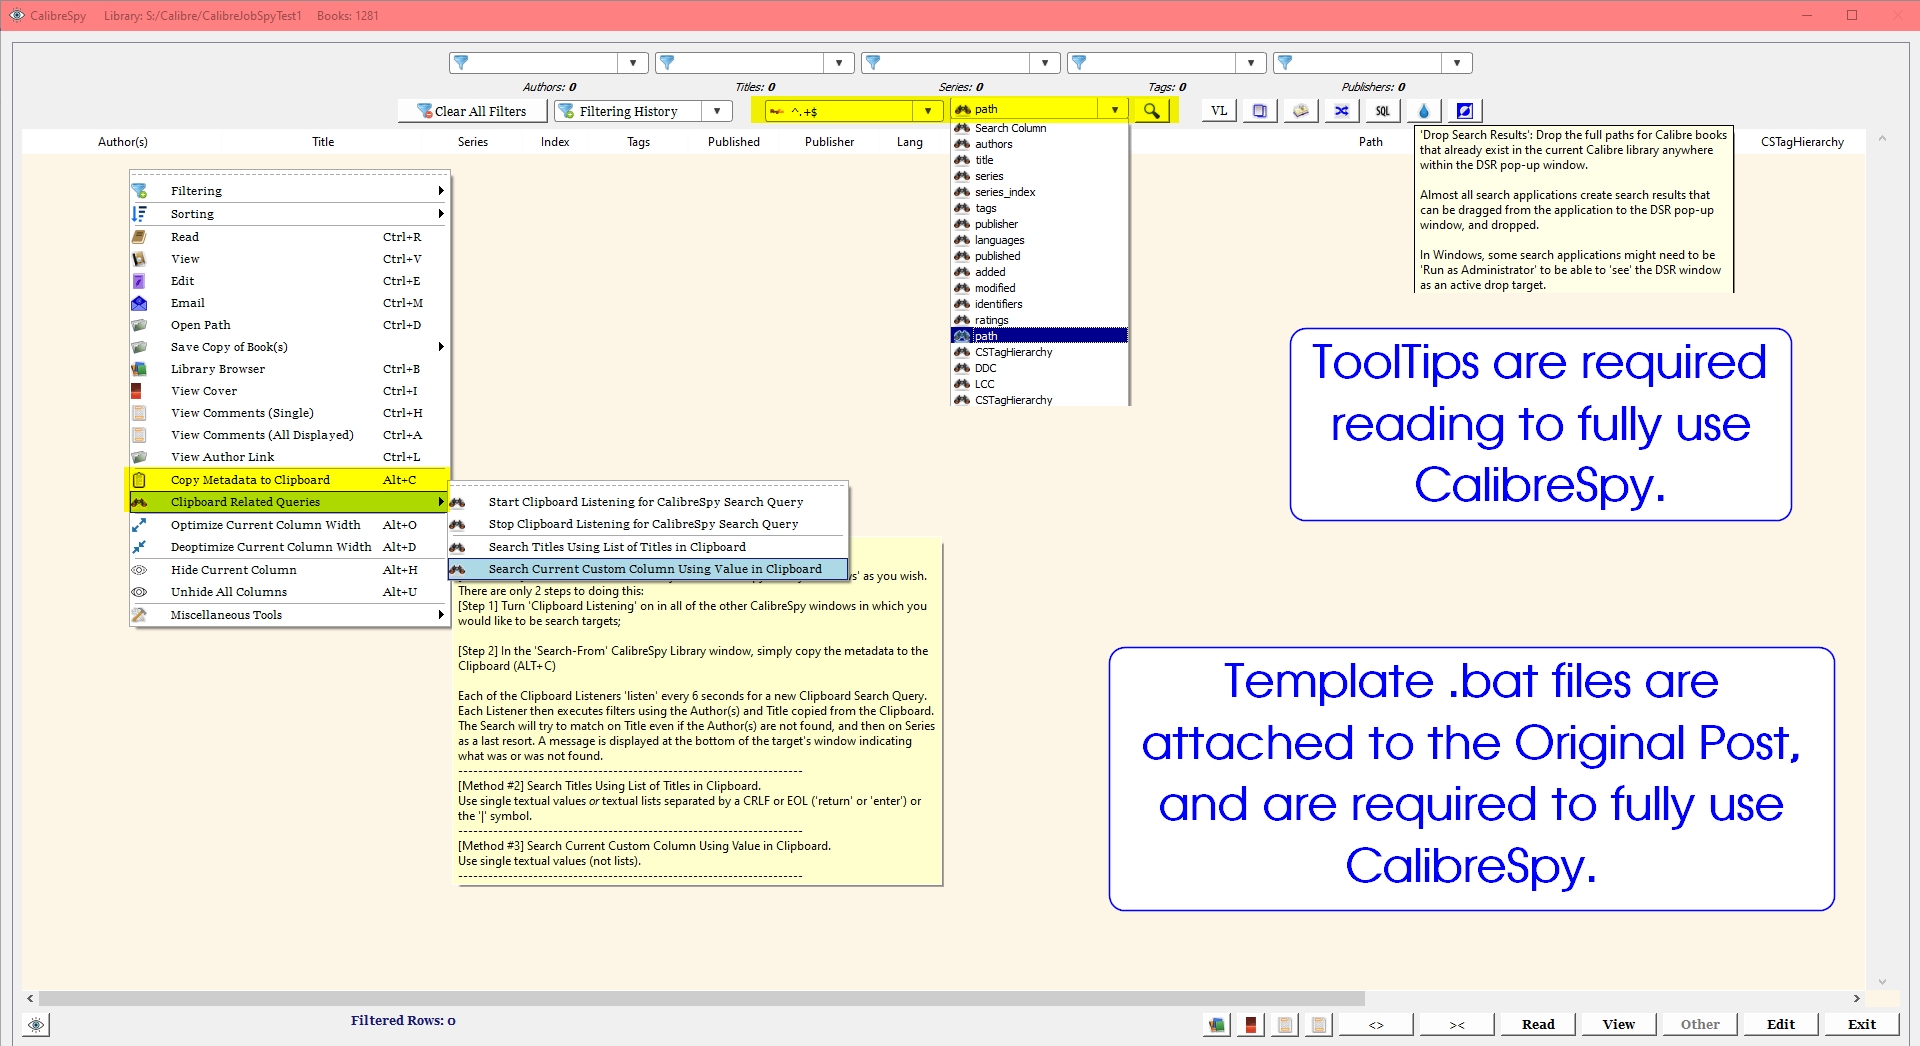Choose Start Clipboard Listening for CalibreSpy Search Query

click(x=648, y=502)
